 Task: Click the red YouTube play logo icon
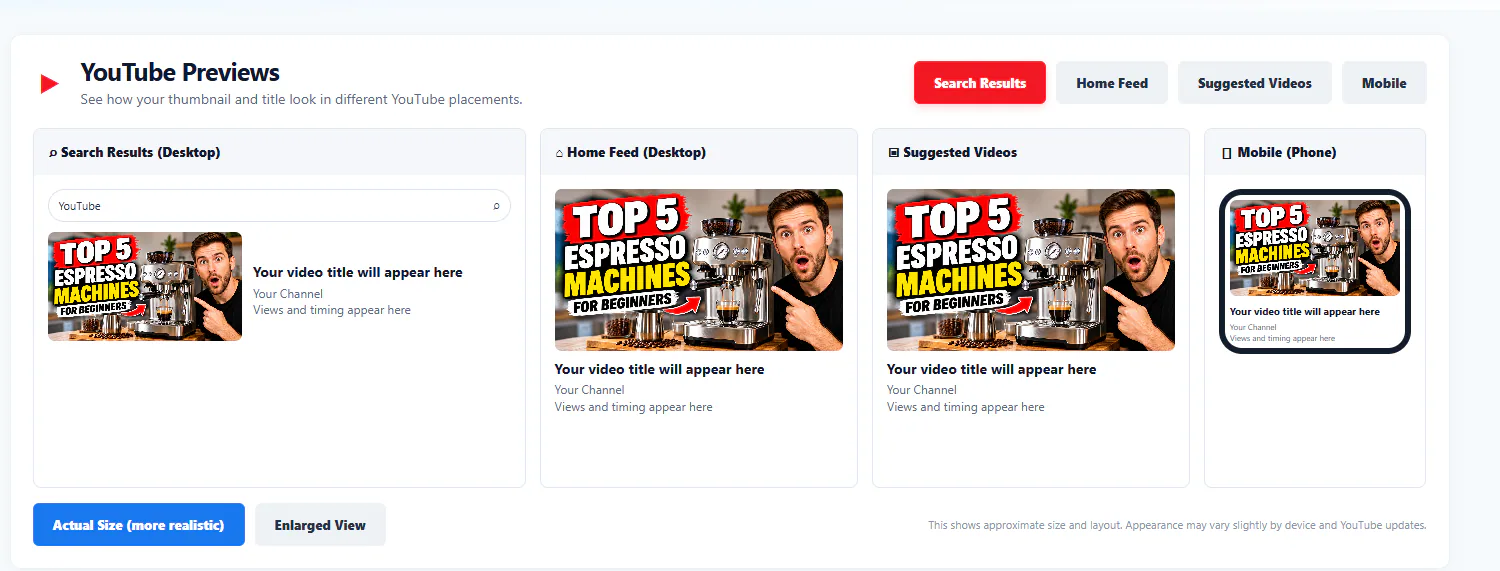pyautogui.click(x=50, y=84)
